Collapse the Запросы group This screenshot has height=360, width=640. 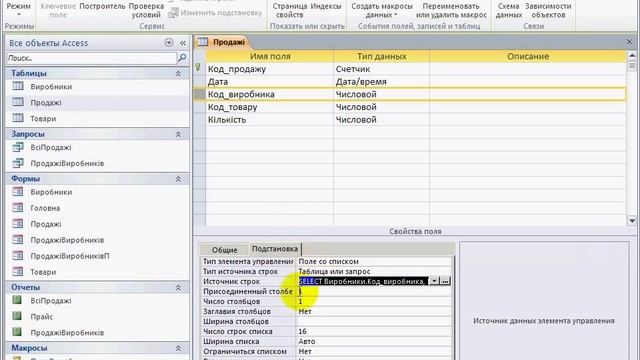(x=178, y=134)
